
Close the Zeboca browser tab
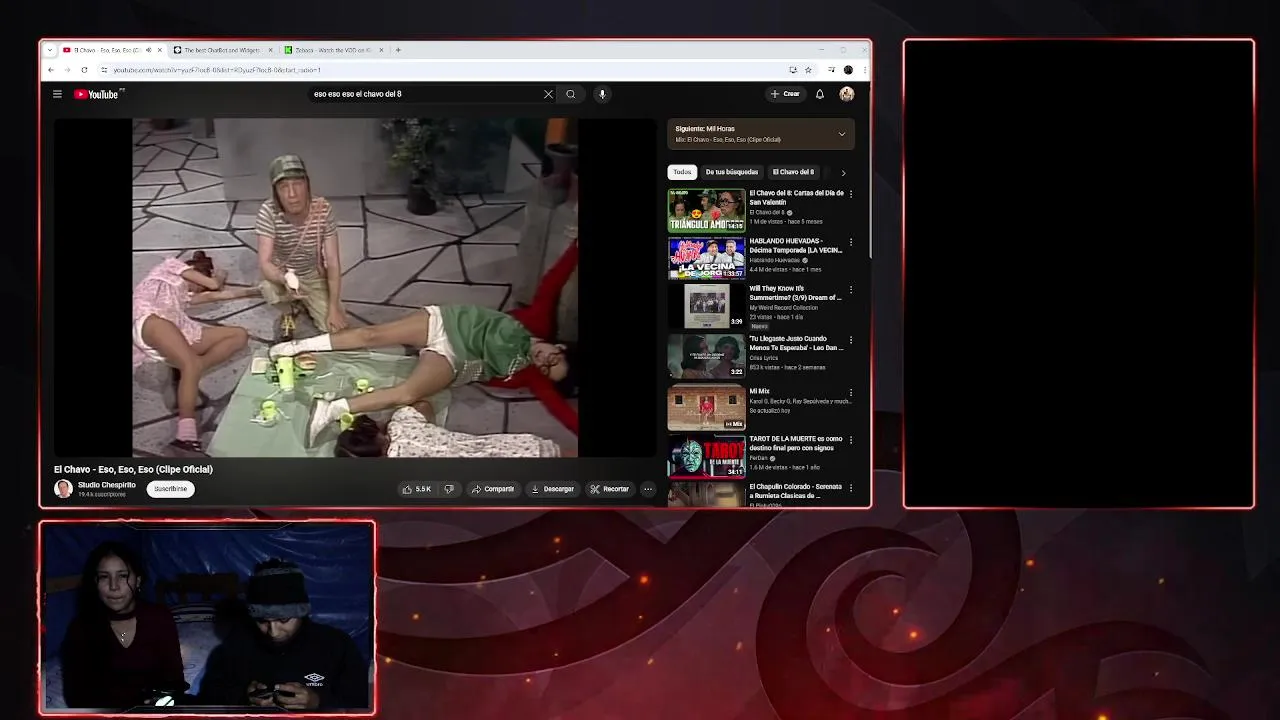click(381, 50)
